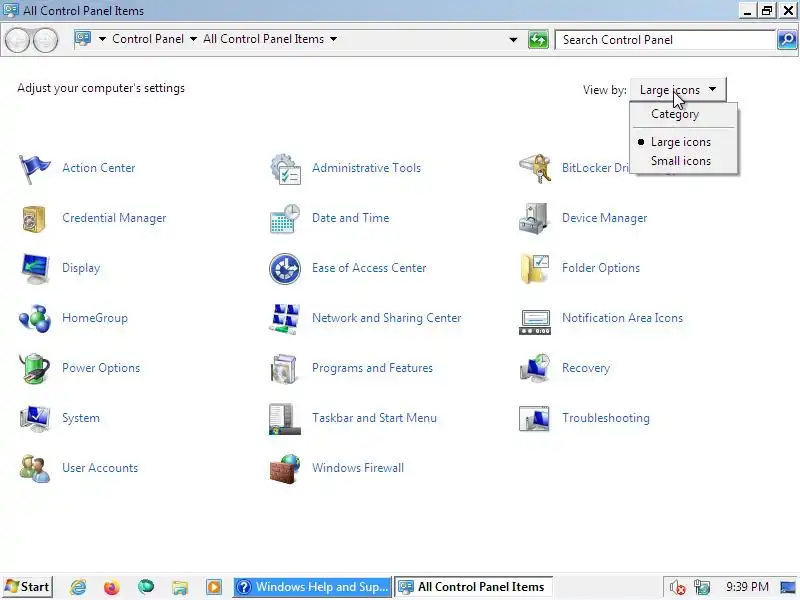Open the address bar history dropdown arrow
The width and height of the screenshot is (800, 600).
tap(513, 39)
